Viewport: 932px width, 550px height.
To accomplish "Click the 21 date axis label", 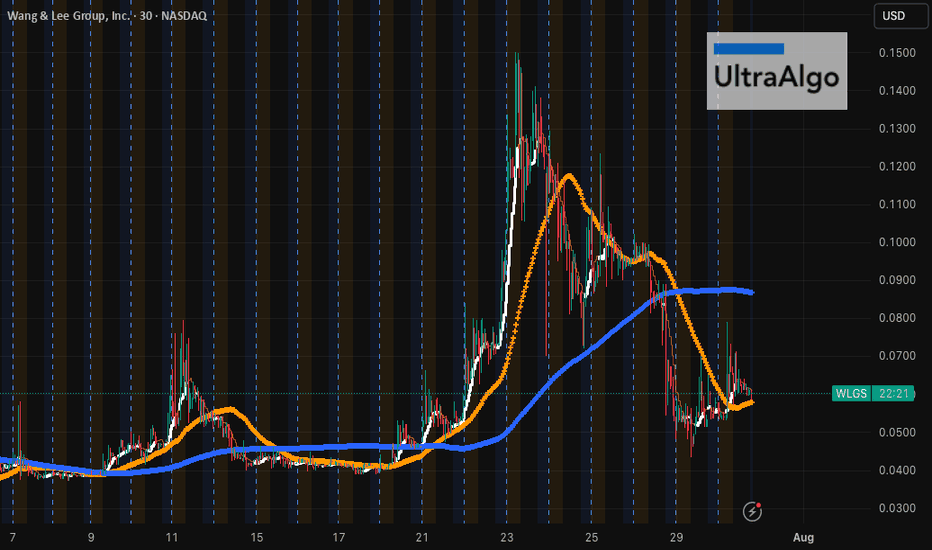I will [x=422, y=538].
